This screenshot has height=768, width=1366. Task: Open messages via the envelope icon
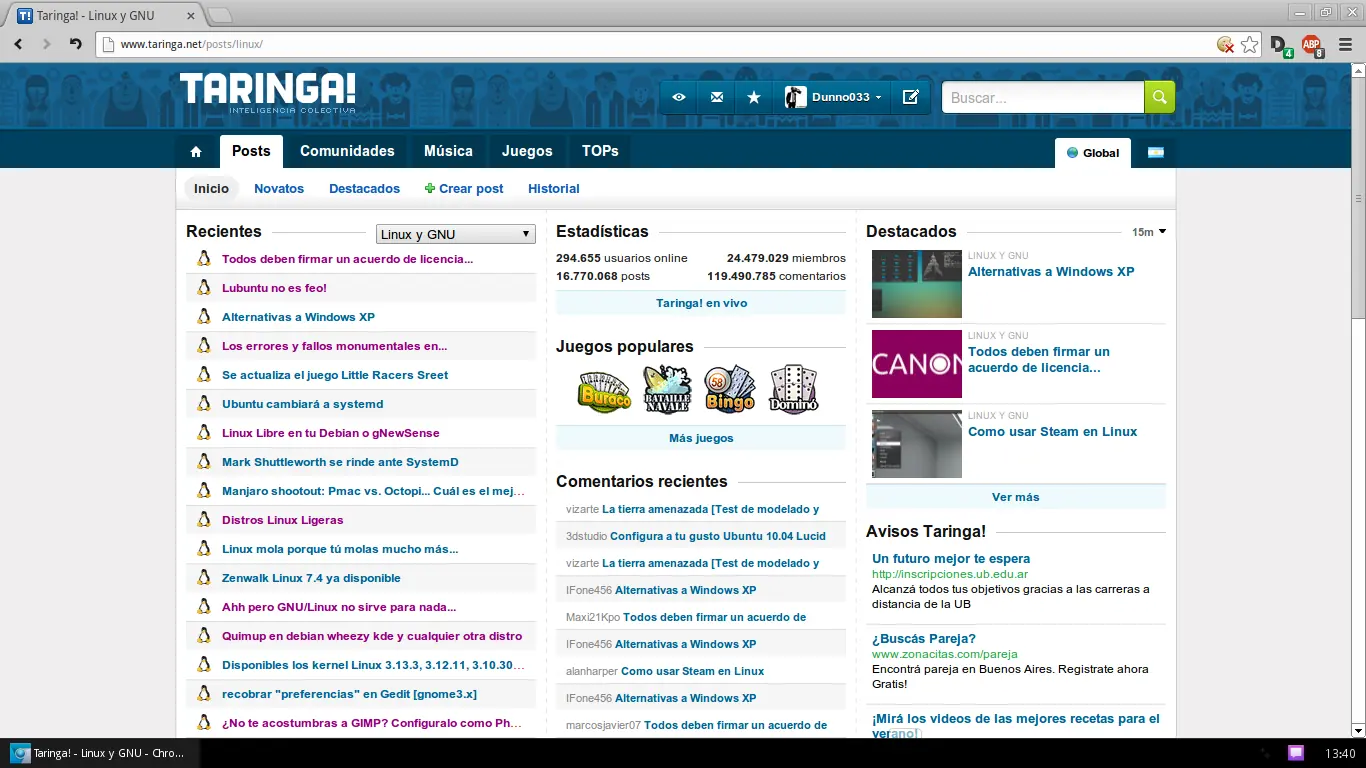click(716, 97)
